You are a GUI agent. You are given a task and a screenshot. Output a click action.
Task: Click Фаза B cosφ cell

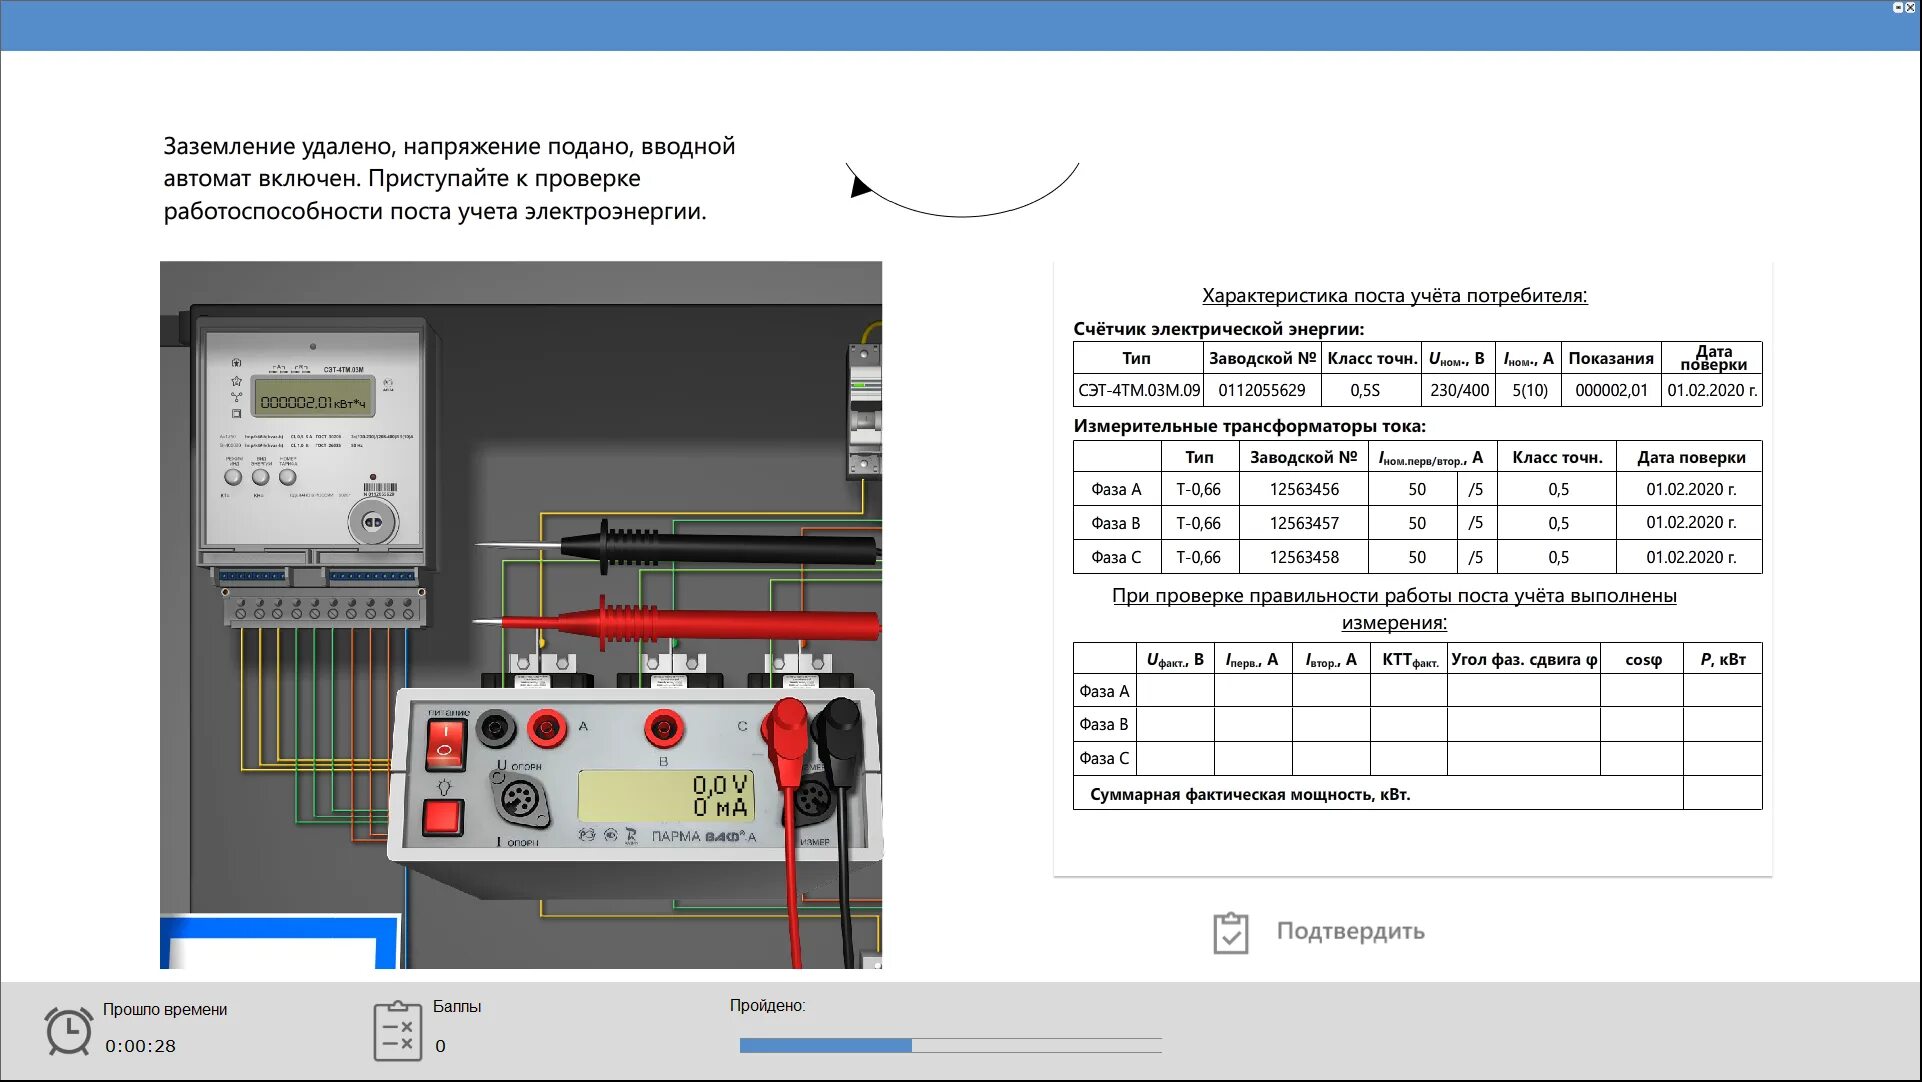tap(1641, 724)
